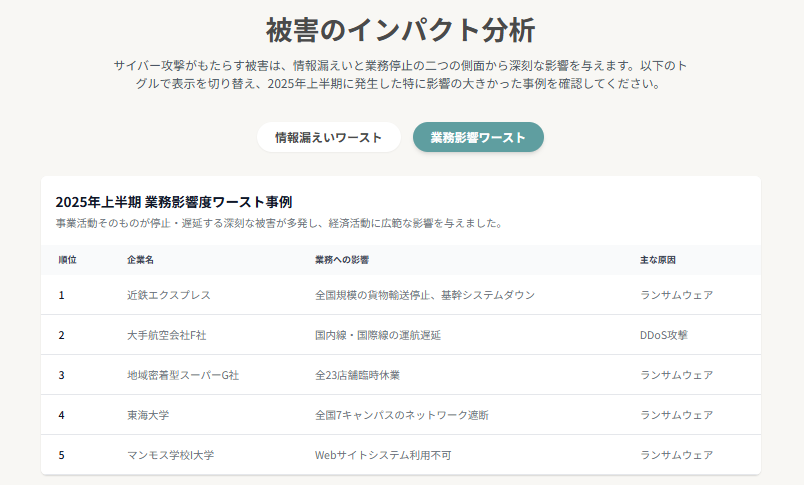This screenshot has width=804, height=485.
Task: Click 全国規模の貨物輸送停止、基幹システムダウン impact text
Action: (425, 295)
